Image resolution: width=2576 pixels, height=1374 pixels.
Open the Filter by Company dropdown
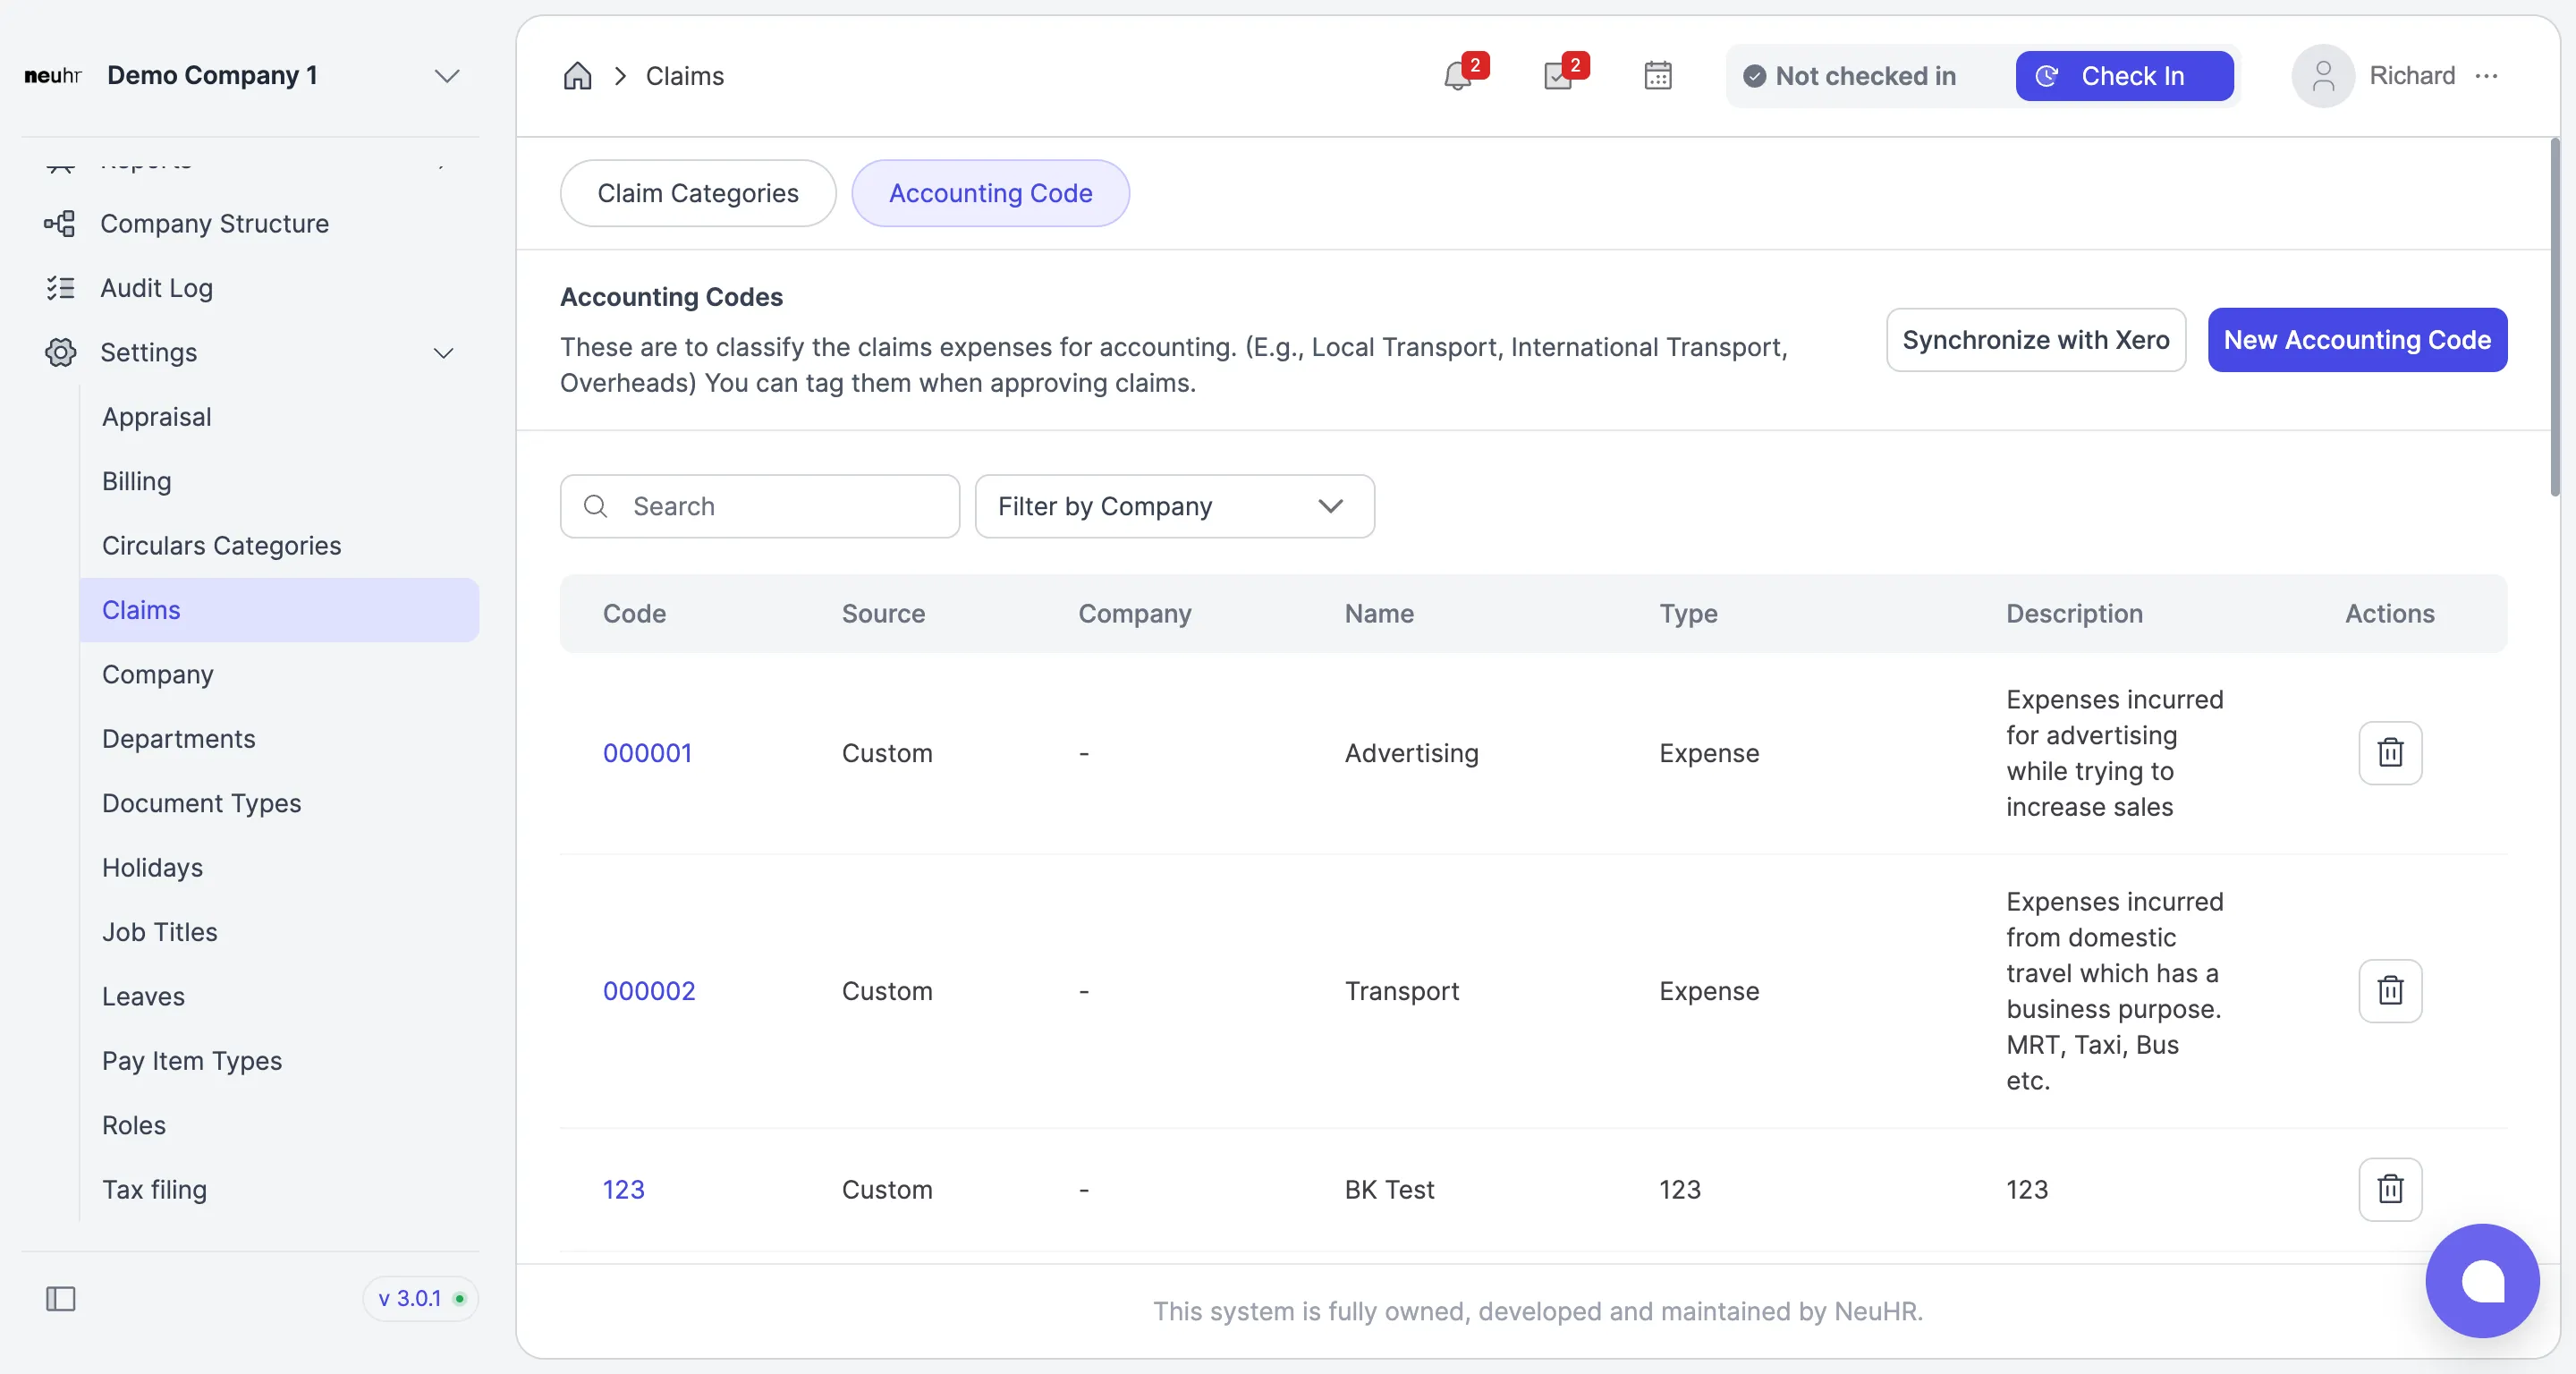1174,506
